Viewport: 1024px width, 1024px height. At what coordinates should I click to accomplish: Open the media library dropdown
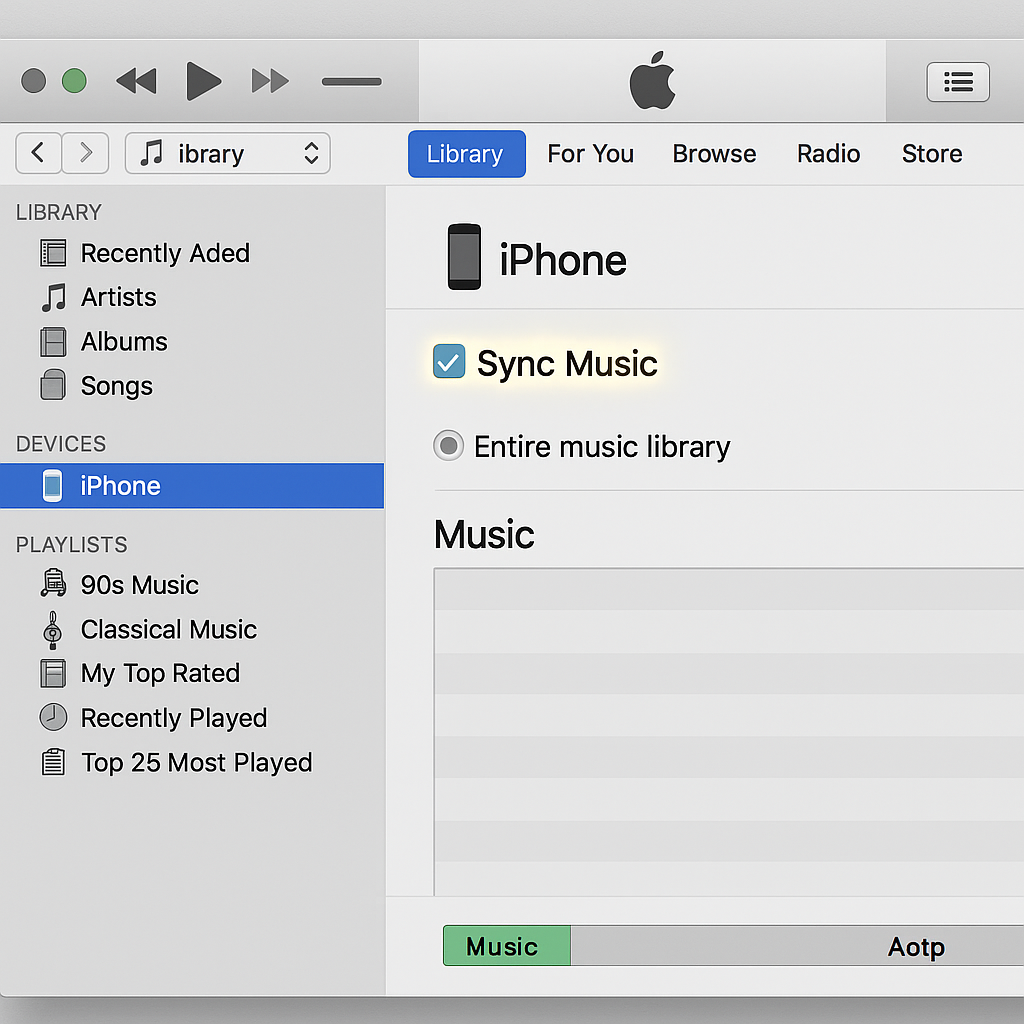click(227, 153)
